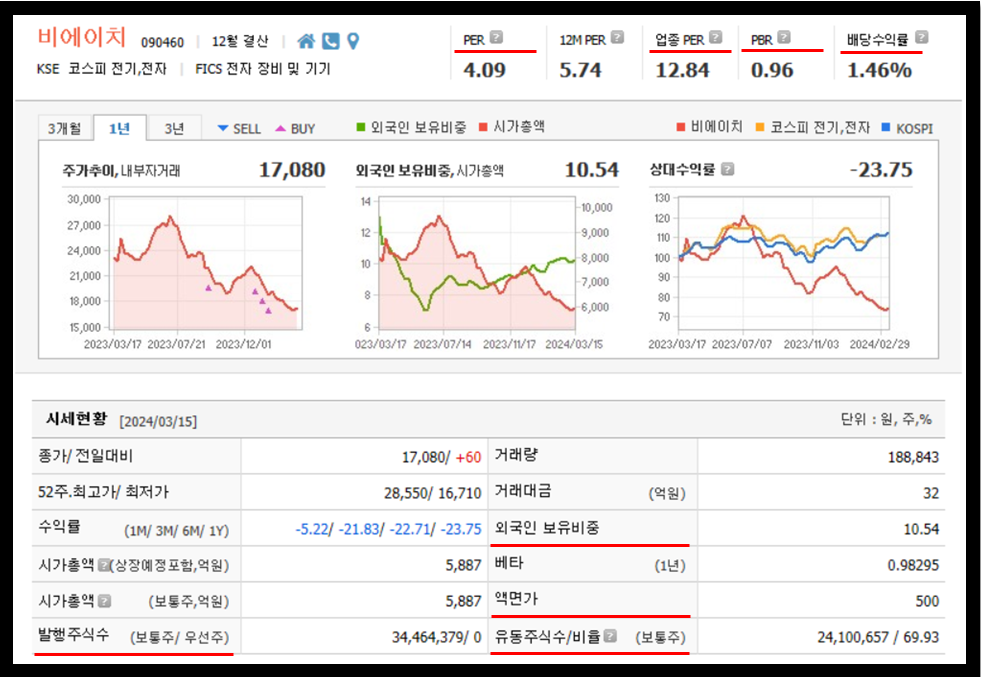Click the 종가/ 전일대비 row label
Viewport: 981px width, 677px height.
click(x=86, y=456)
